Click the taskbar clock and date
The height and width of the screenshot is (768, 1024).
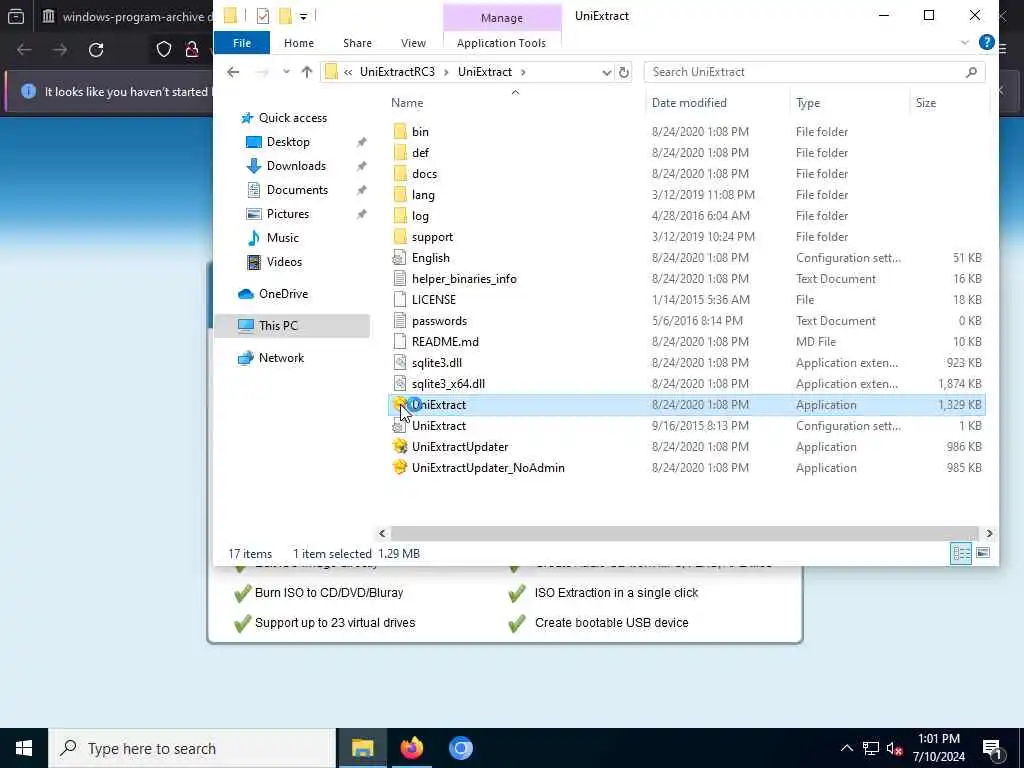coord(938,748)
